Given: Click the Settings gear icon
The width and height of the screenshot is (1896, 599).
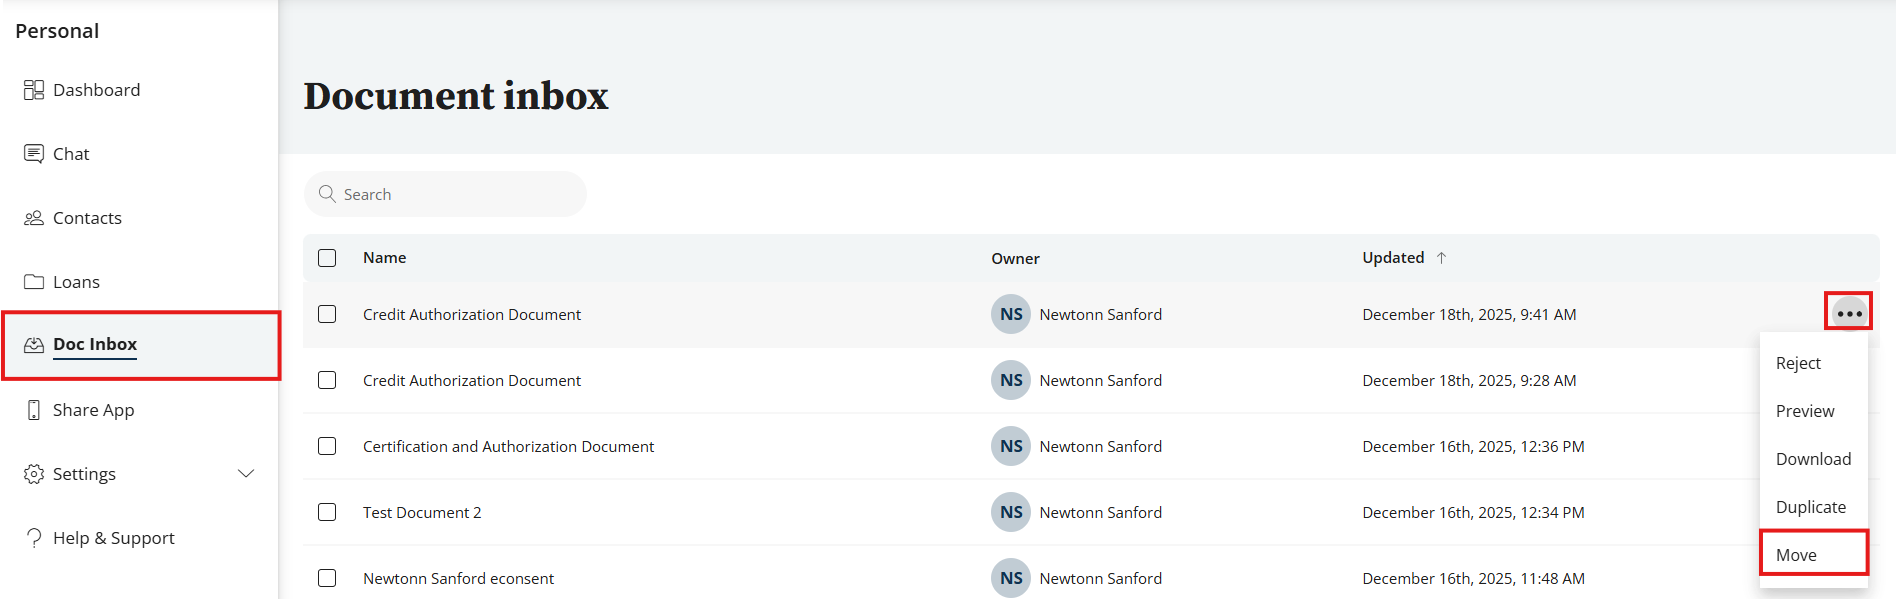Looking at the screenshot, I should coord(34,474).
